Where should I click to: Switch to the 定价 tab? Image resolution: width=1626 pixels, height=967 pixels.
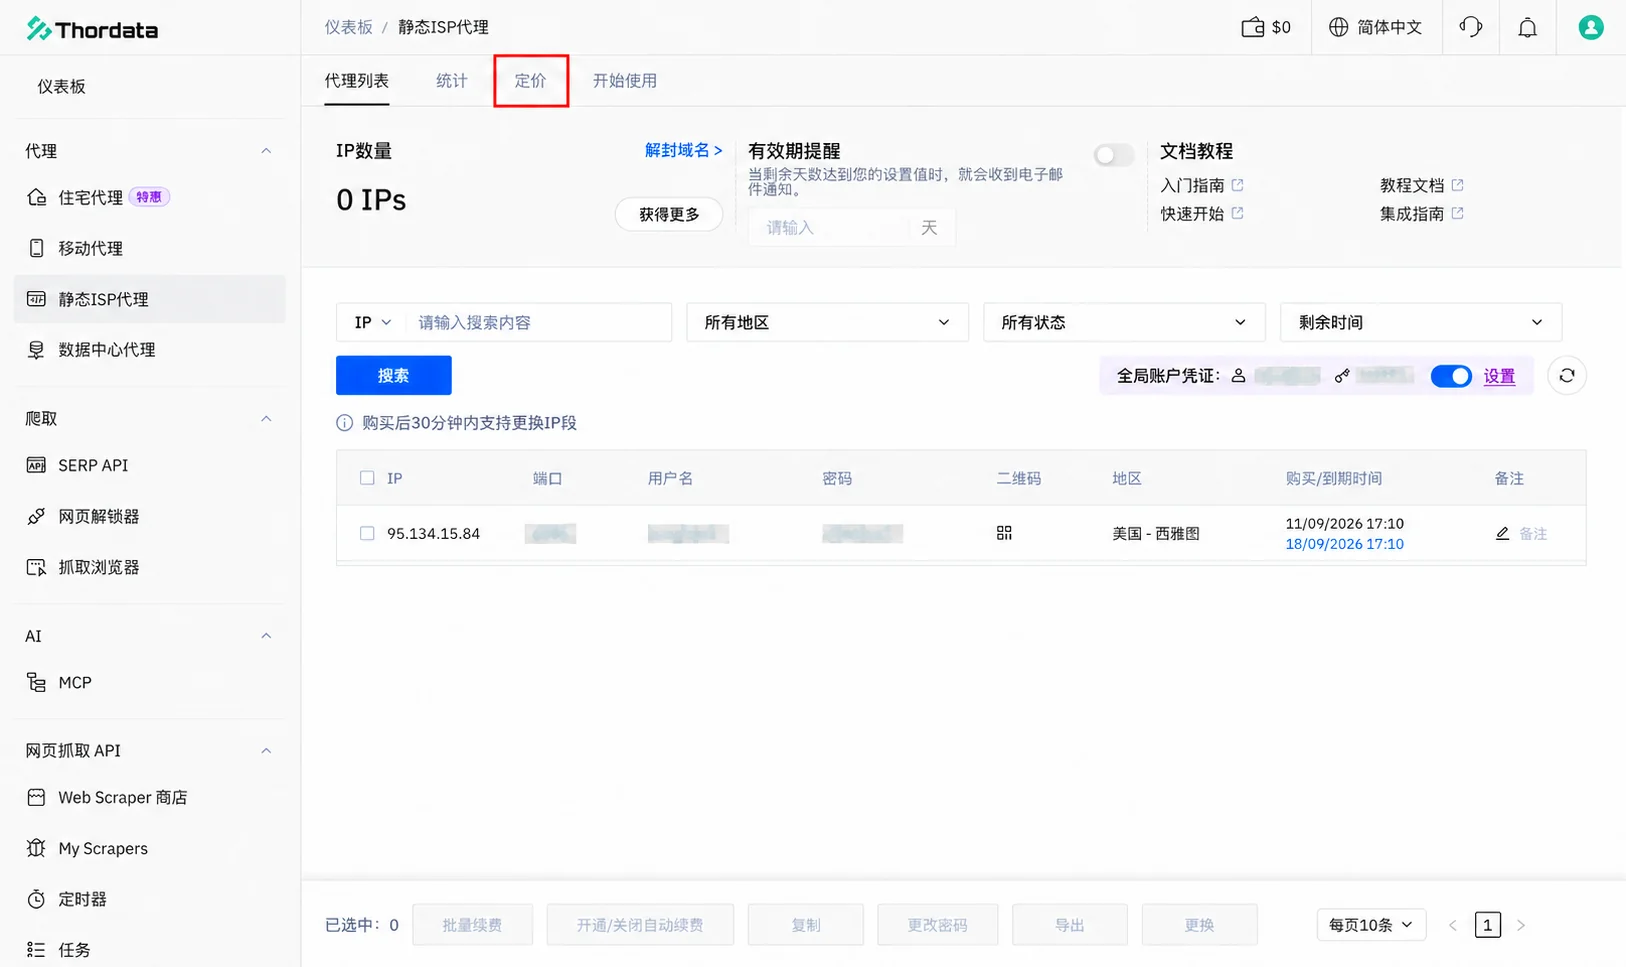click(531, 81)
